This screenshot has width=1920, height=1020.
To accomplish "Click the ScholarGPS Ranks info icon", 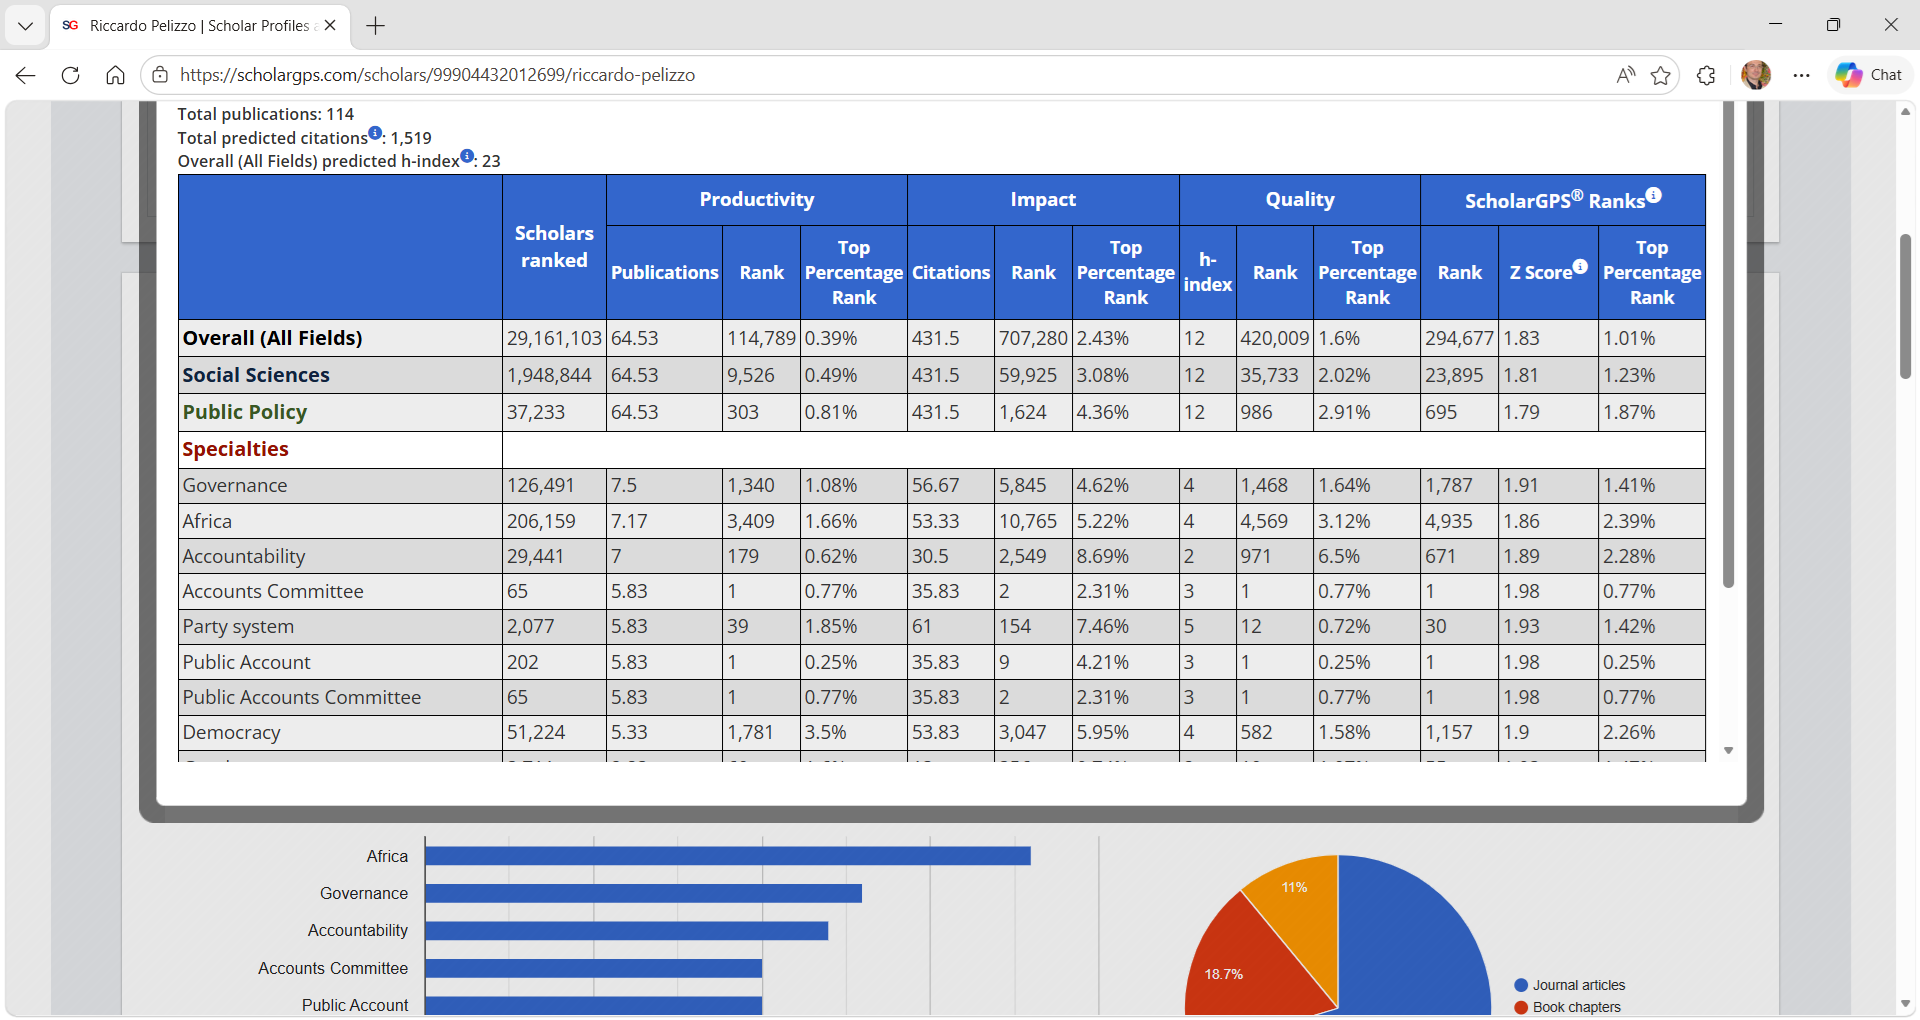I will pos(1654,196).
